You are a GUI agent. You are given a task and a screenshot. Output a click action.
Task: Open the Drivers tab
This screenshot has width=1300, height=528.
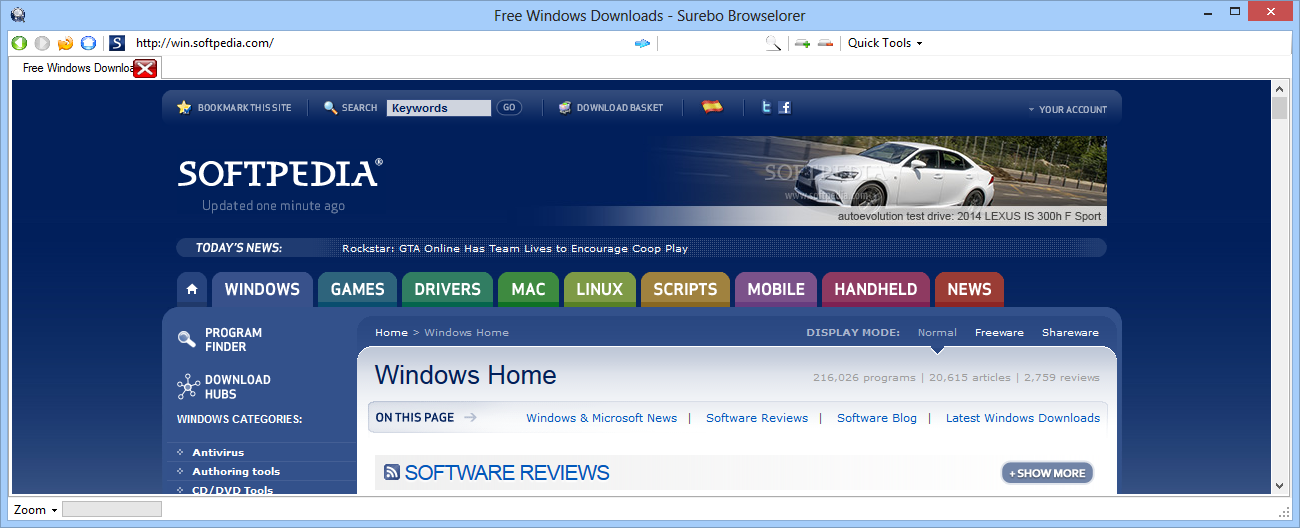(447, 289)
